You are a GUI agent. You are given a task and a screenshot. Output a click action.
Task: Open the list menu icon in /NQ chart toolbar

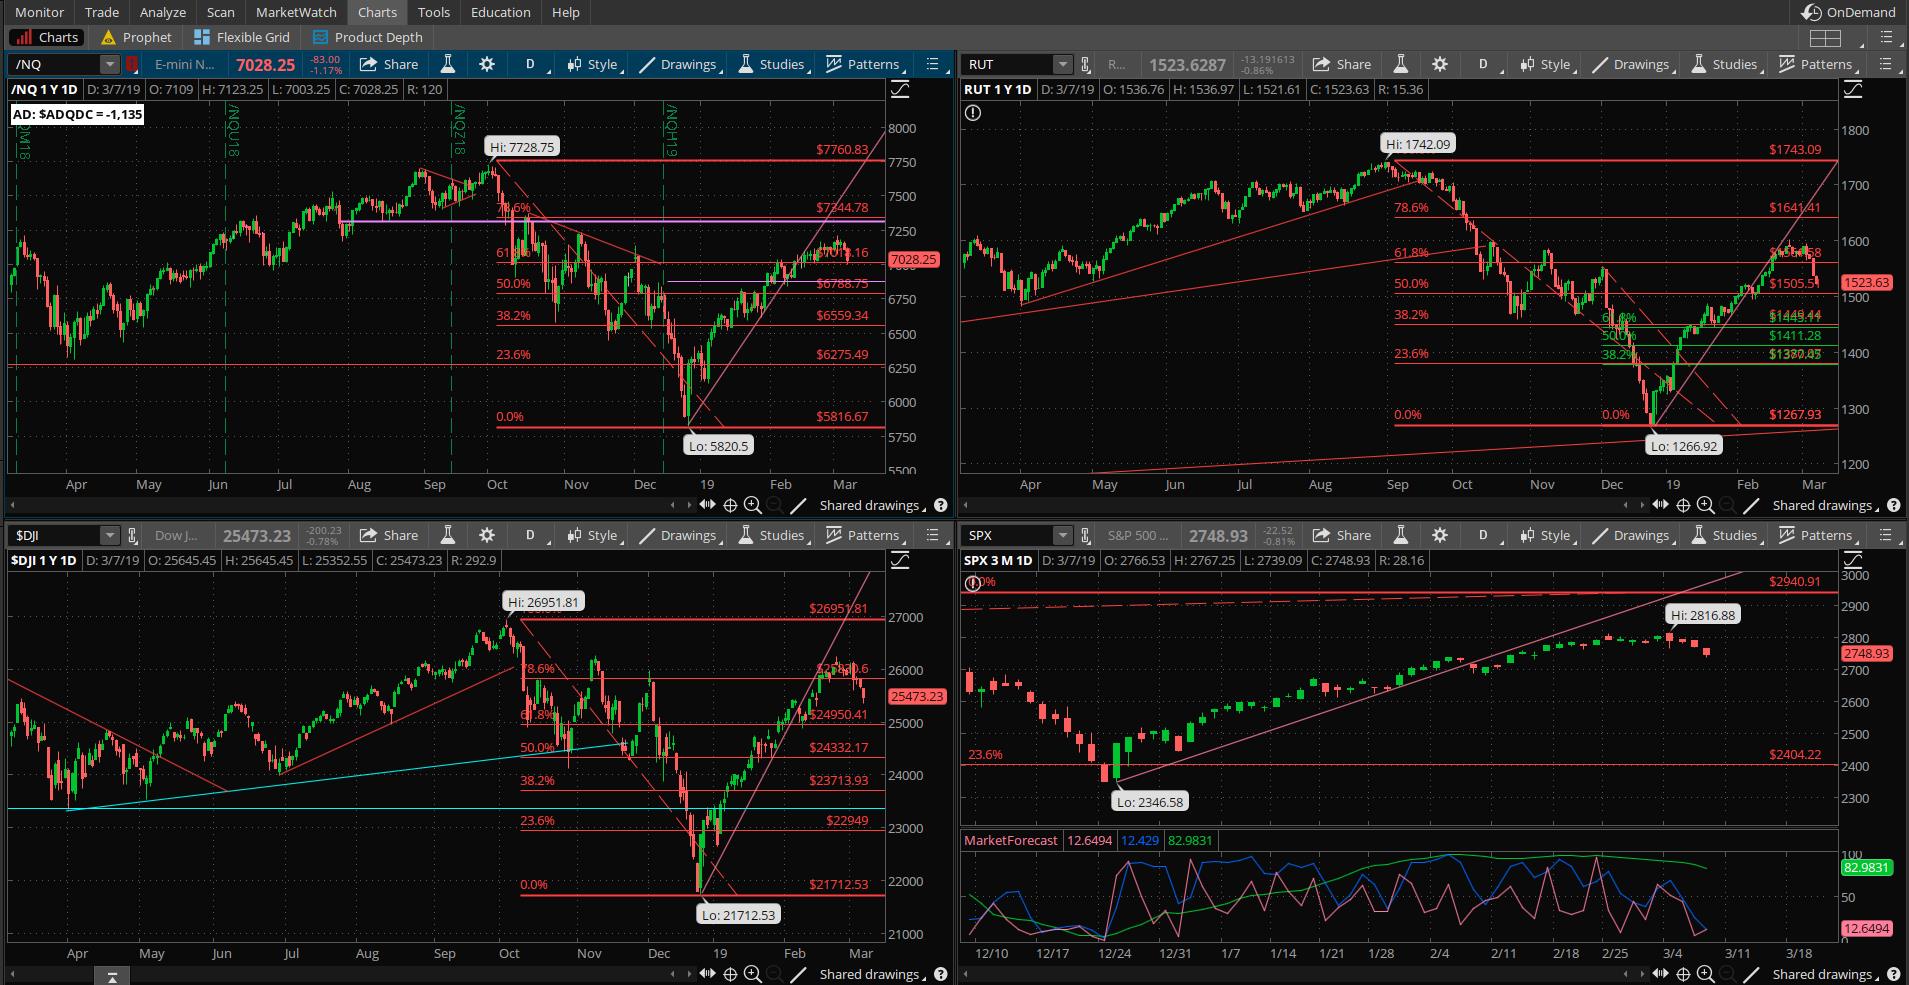pyautogui.click(x=933, y=64)
